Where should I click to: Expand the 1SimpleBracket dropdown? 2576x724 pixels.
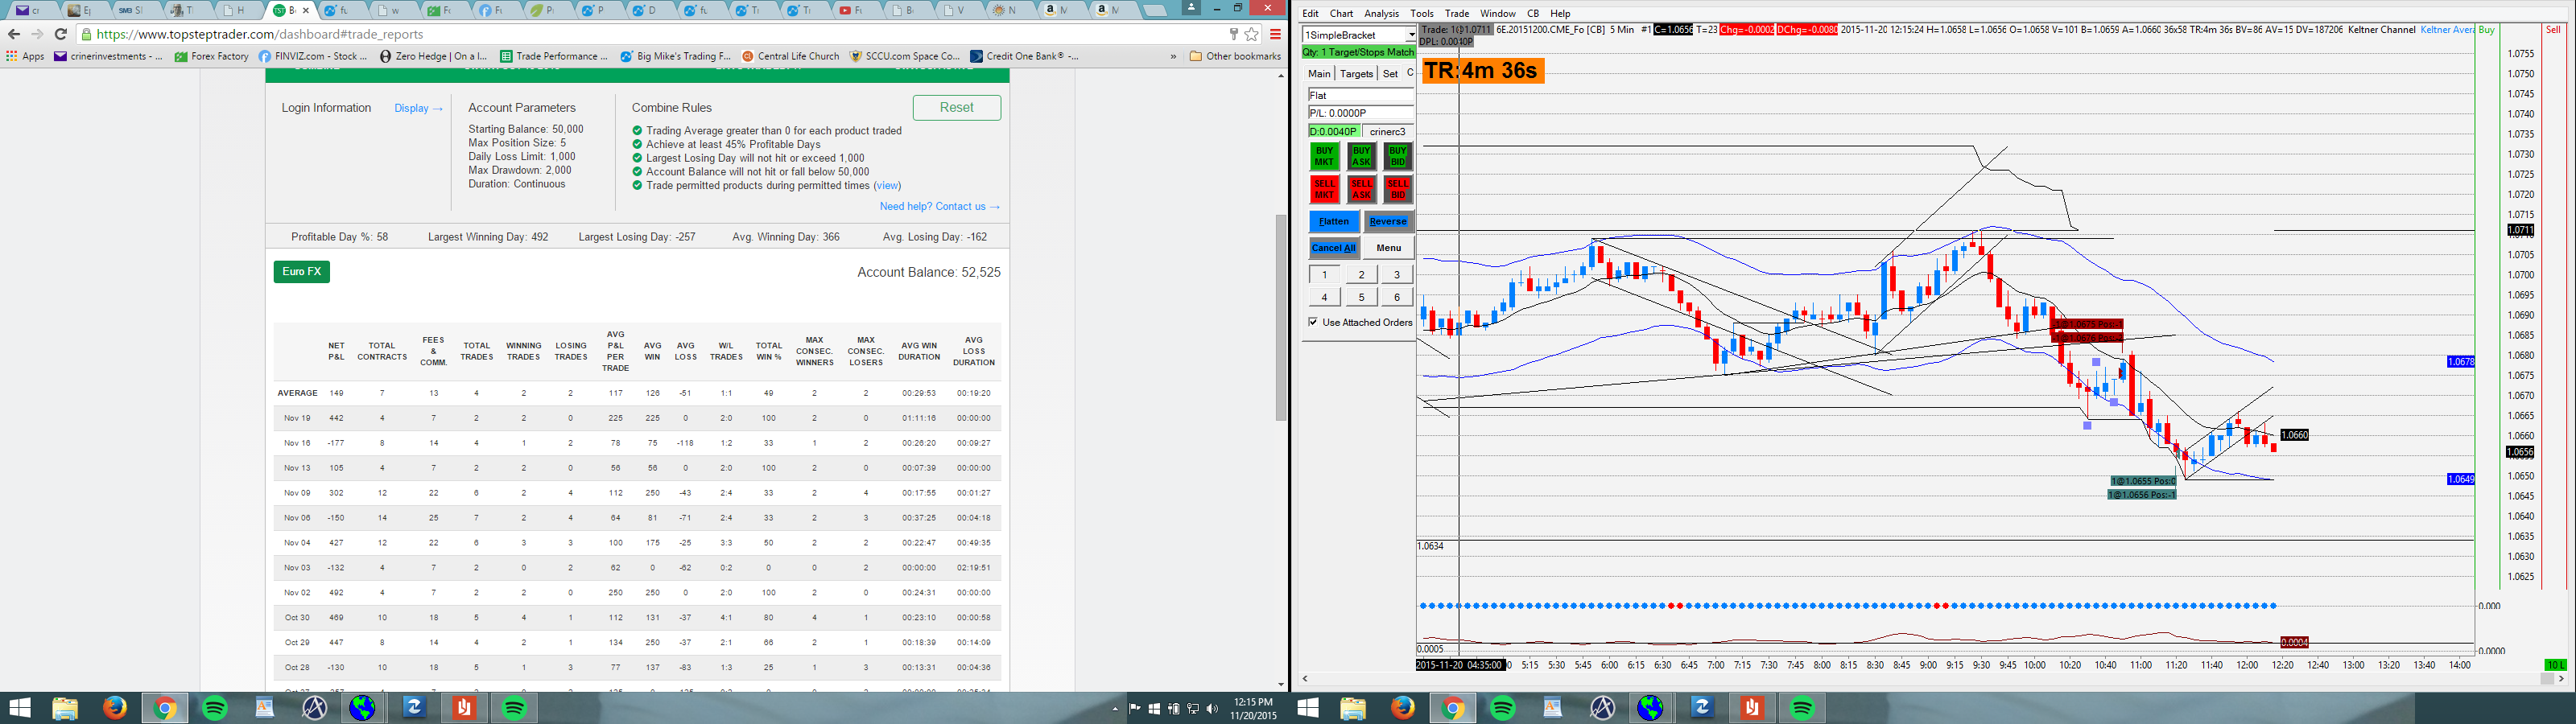[x=1410, y=35]
